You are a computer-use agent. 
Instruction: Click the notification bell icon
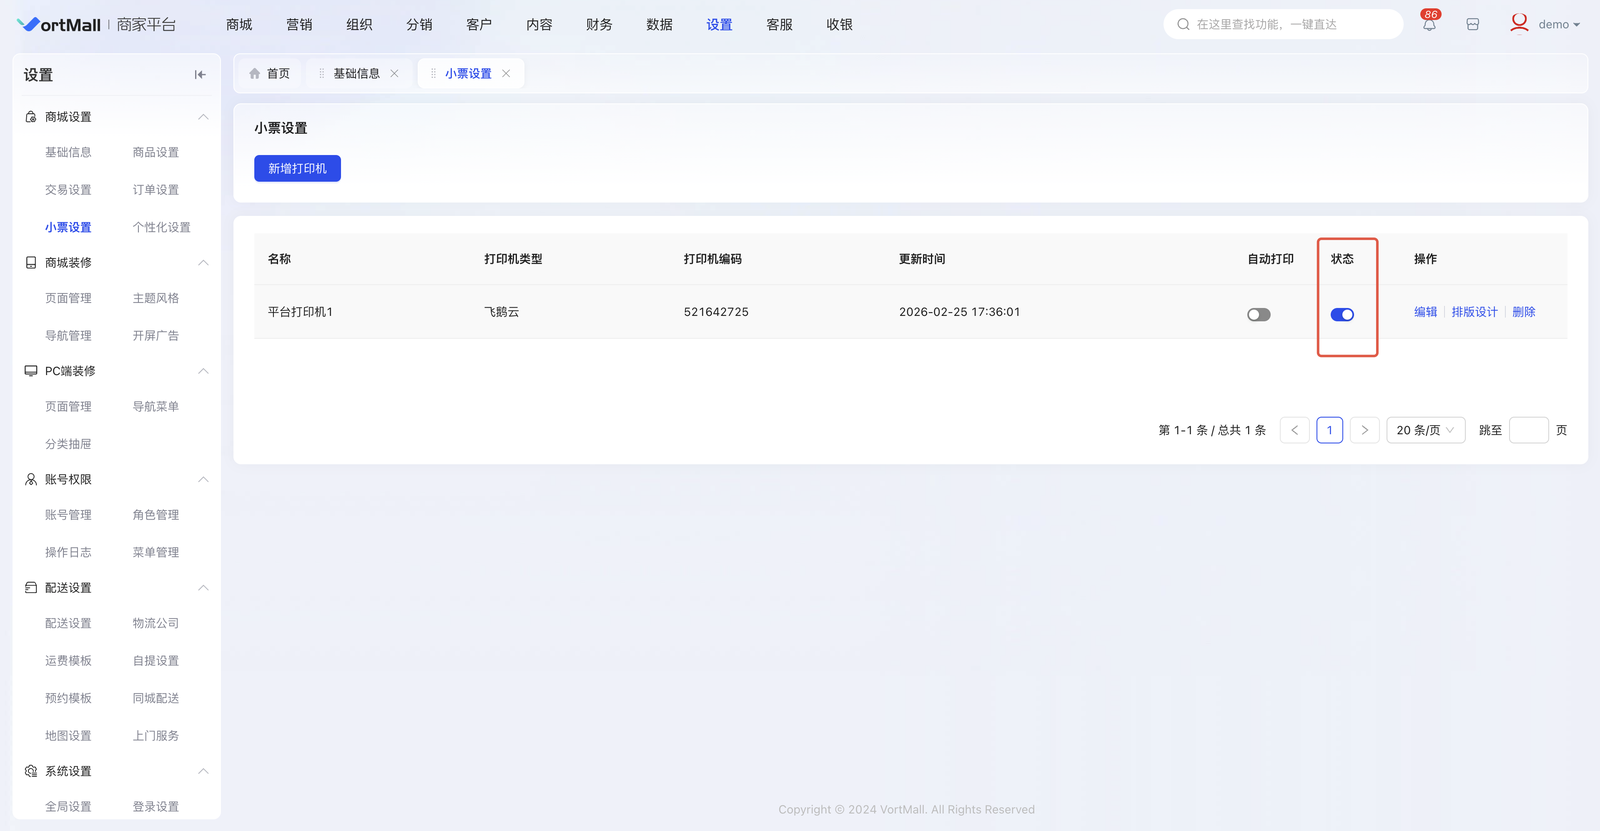point(1429,25)
